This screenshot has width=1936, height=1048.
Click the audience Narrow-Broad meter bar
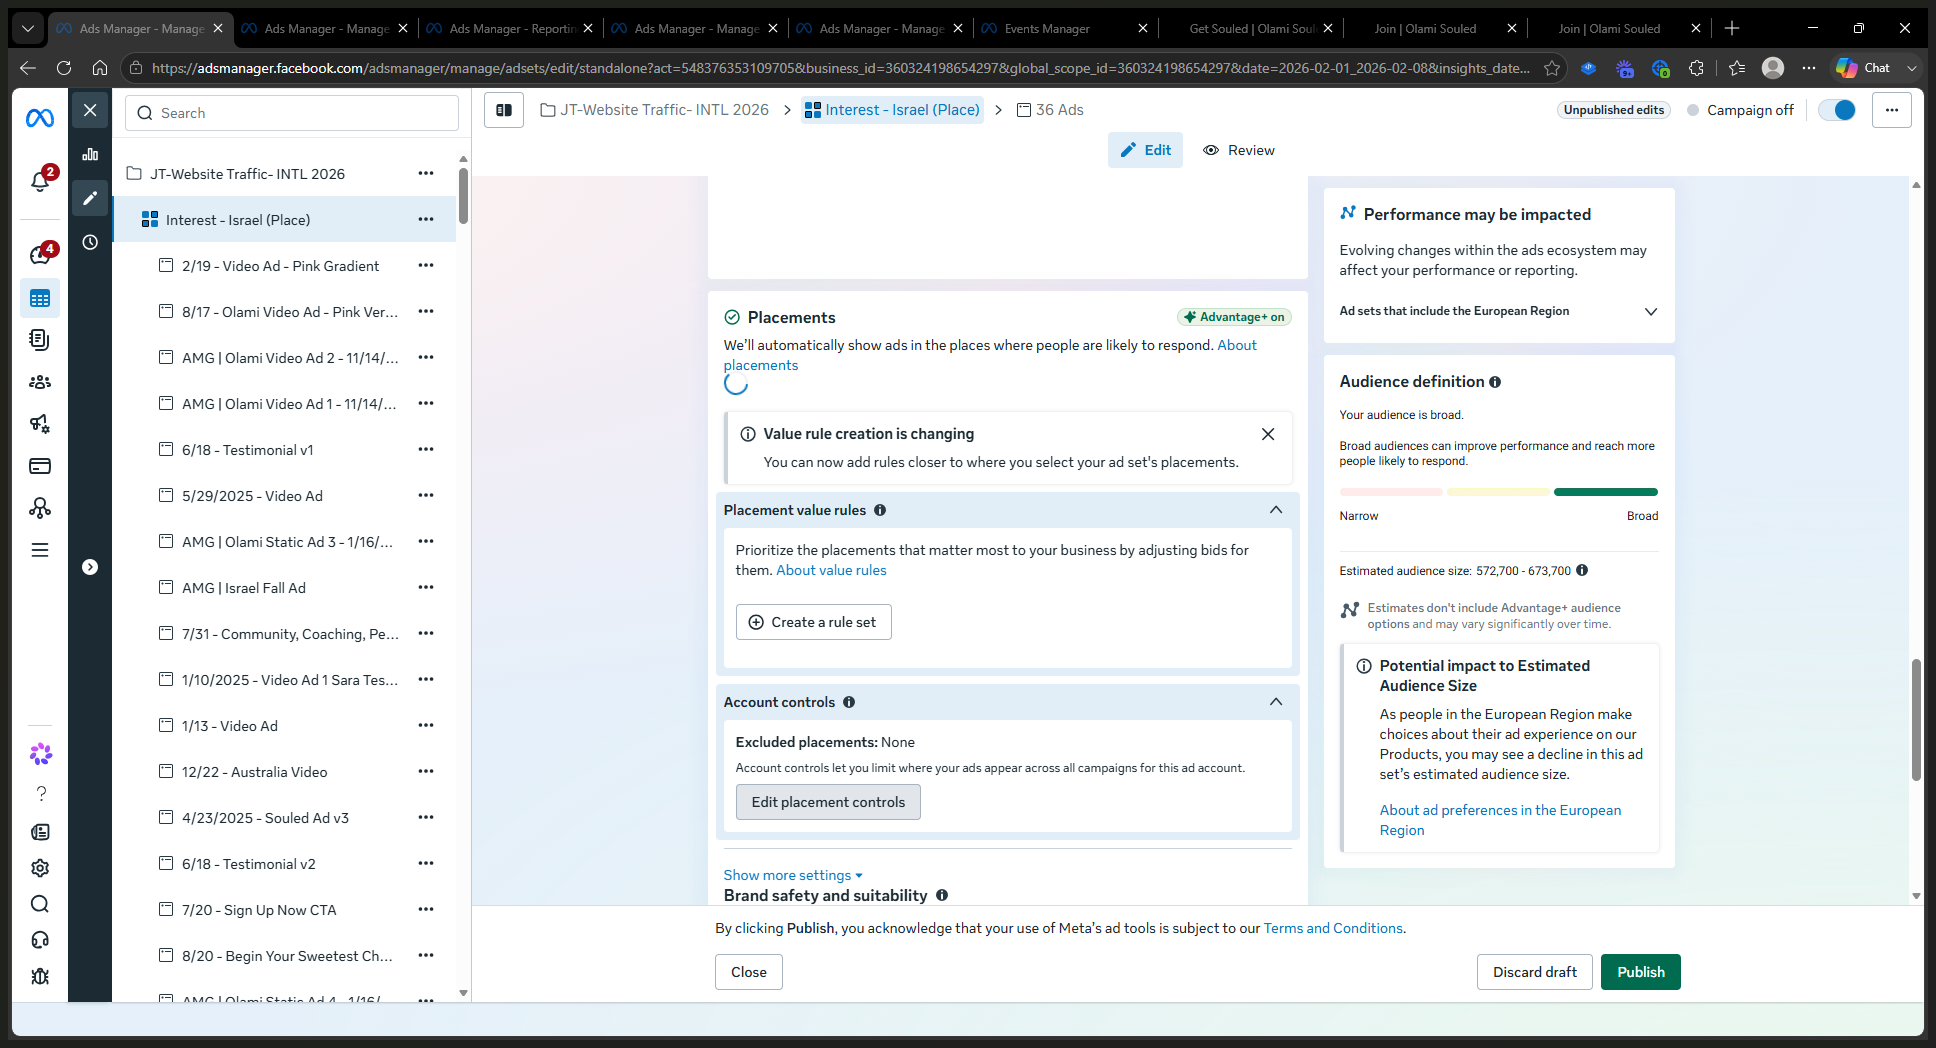tap(1499, 492)
